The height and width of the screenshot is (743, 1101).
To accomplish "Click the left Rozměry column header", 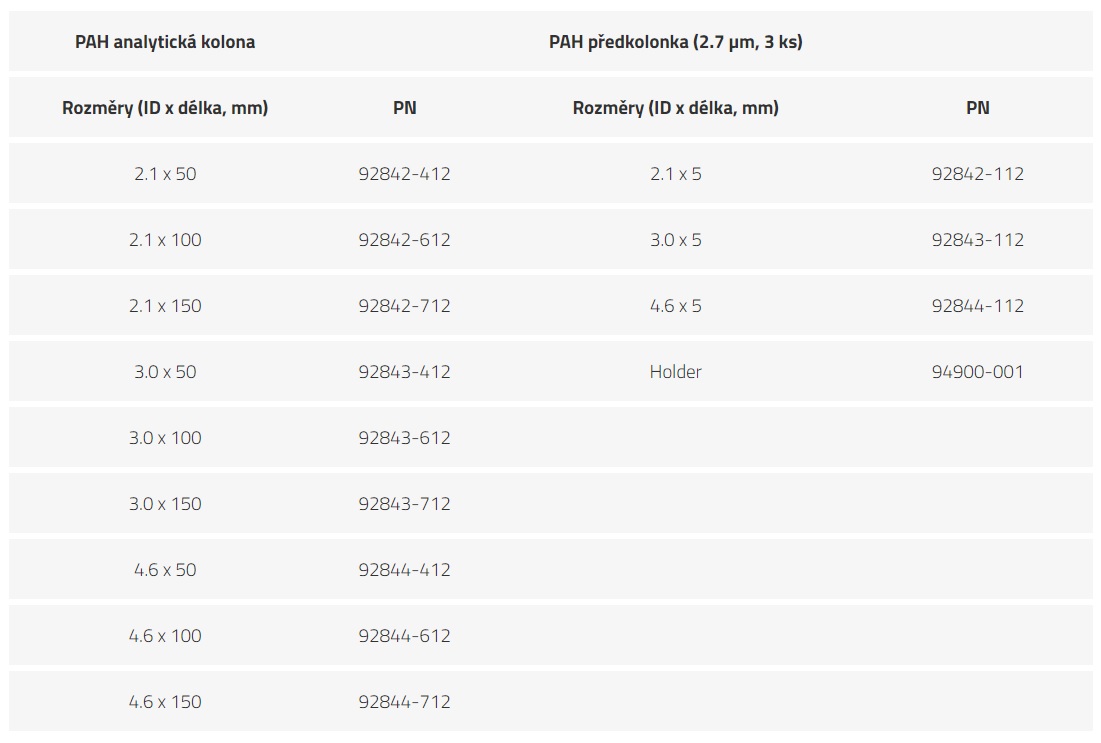I will point(165,108).
